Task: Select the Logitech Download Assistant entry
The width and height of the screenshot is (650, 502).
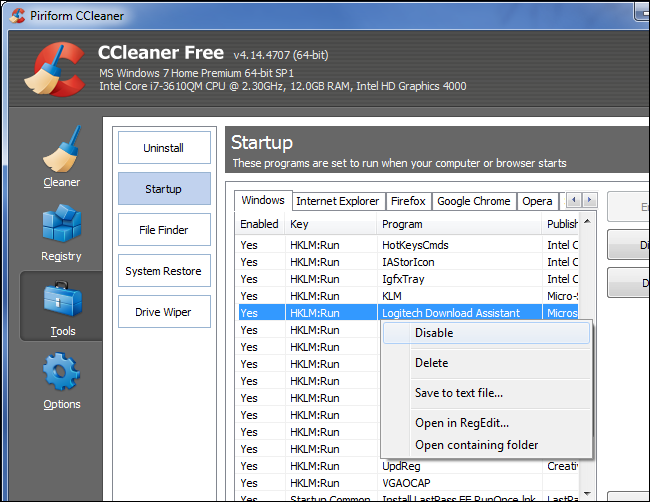Action: 408,313
